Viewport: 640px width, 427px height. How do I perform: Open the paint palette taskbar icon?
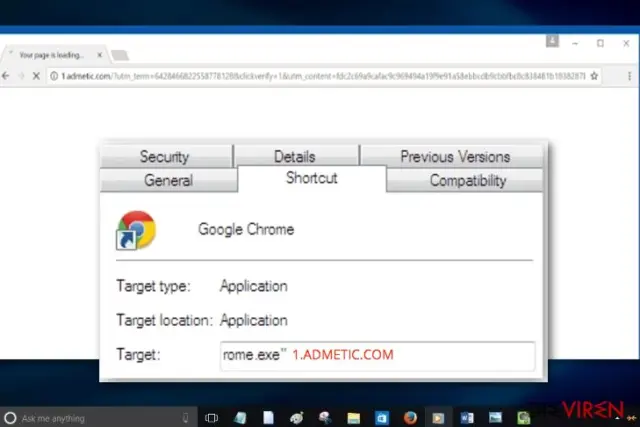click(297, 418)
